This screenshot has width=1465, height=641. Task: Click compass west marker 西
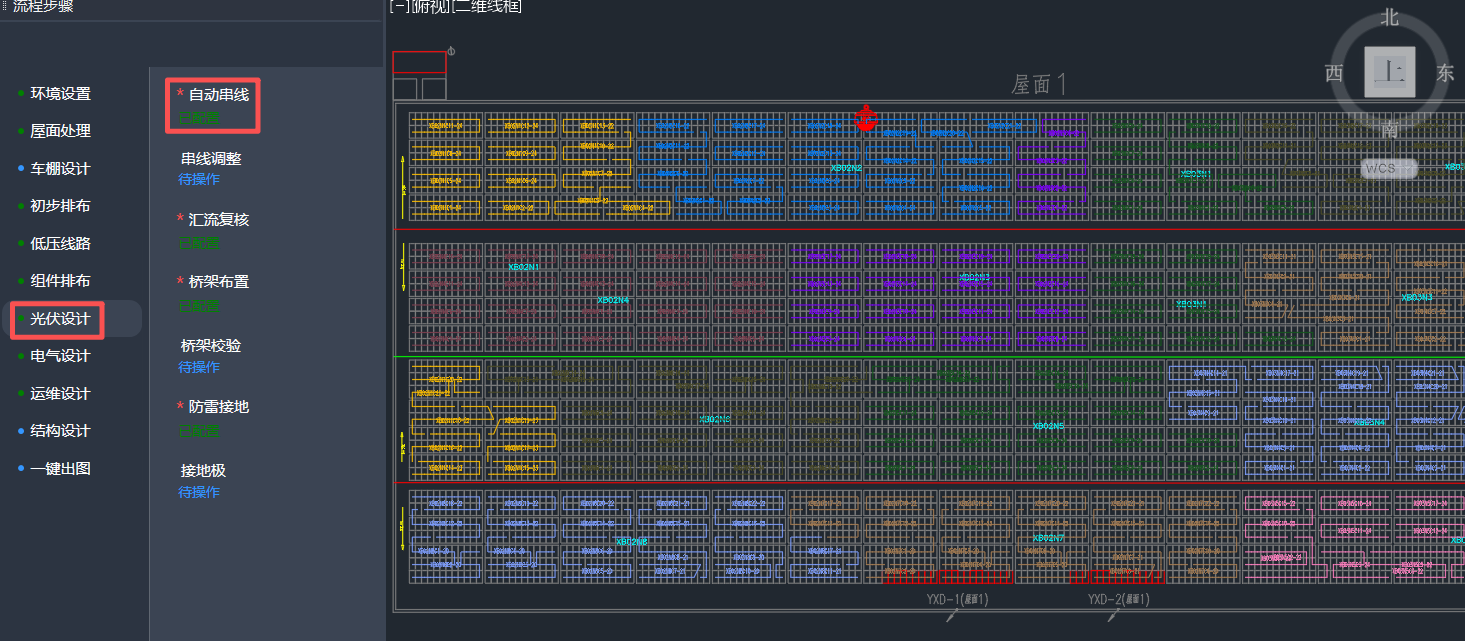[x=1333, y=73]
